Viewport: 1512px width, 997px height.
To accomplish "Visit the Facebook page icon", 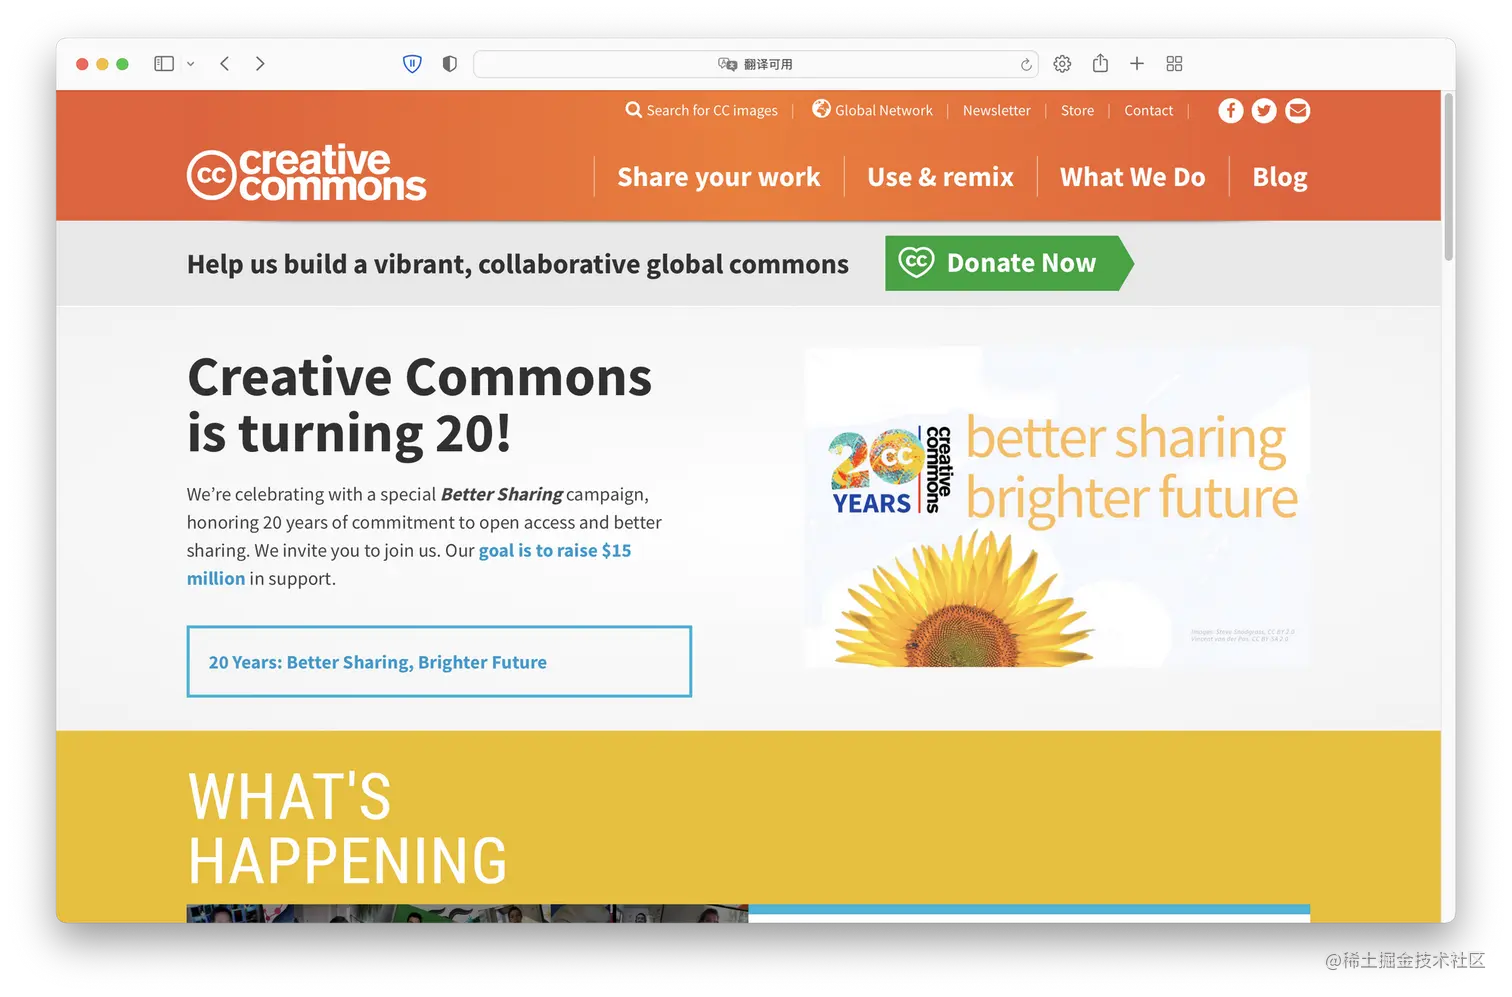I will click(x=1231, y=111).
